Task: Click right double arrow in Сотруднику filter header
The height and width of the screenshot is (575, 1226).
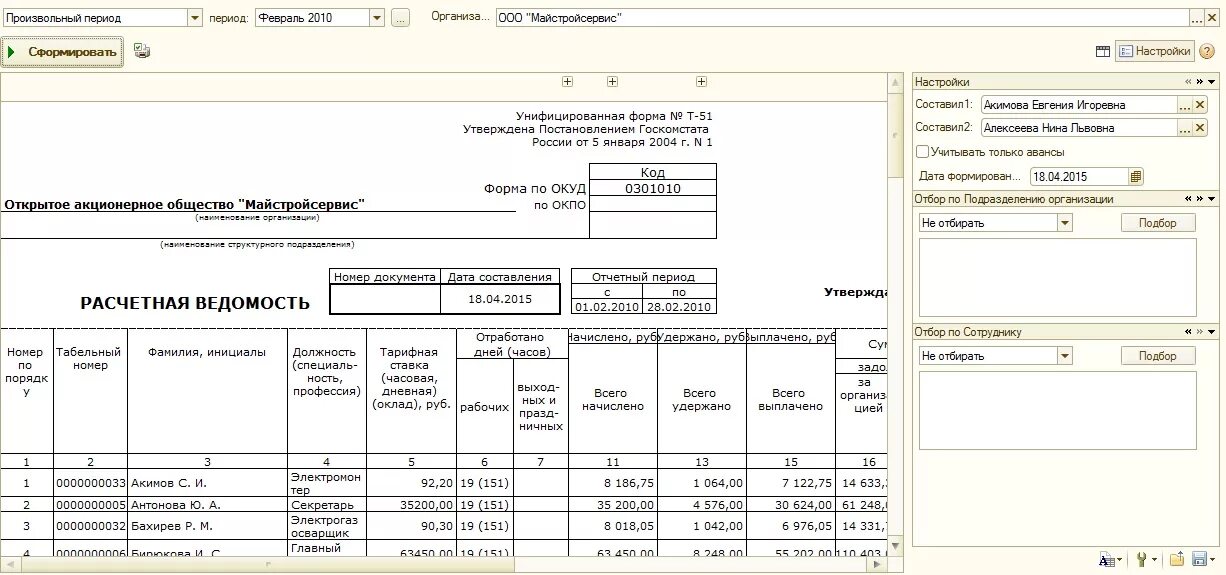Action: tap(1200, 332)
